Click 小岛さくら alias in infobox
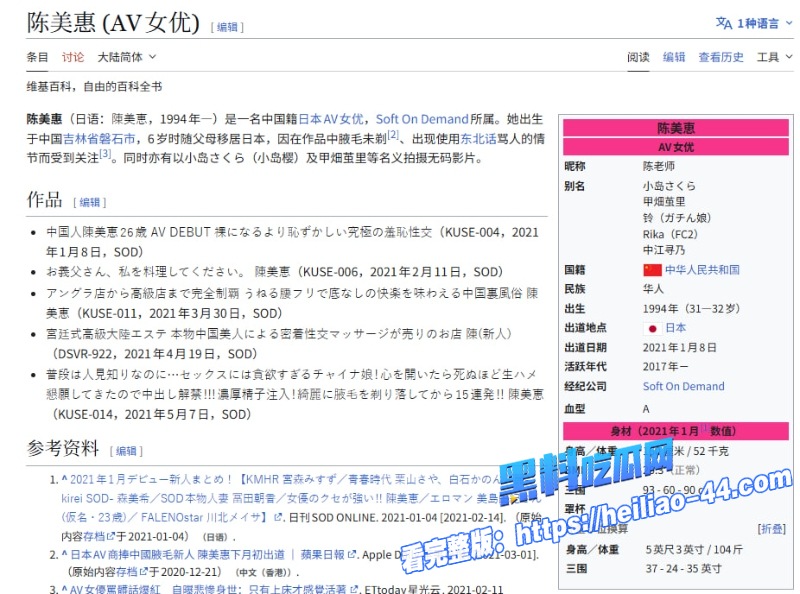The image size is (800, 594). pos(669,186)
